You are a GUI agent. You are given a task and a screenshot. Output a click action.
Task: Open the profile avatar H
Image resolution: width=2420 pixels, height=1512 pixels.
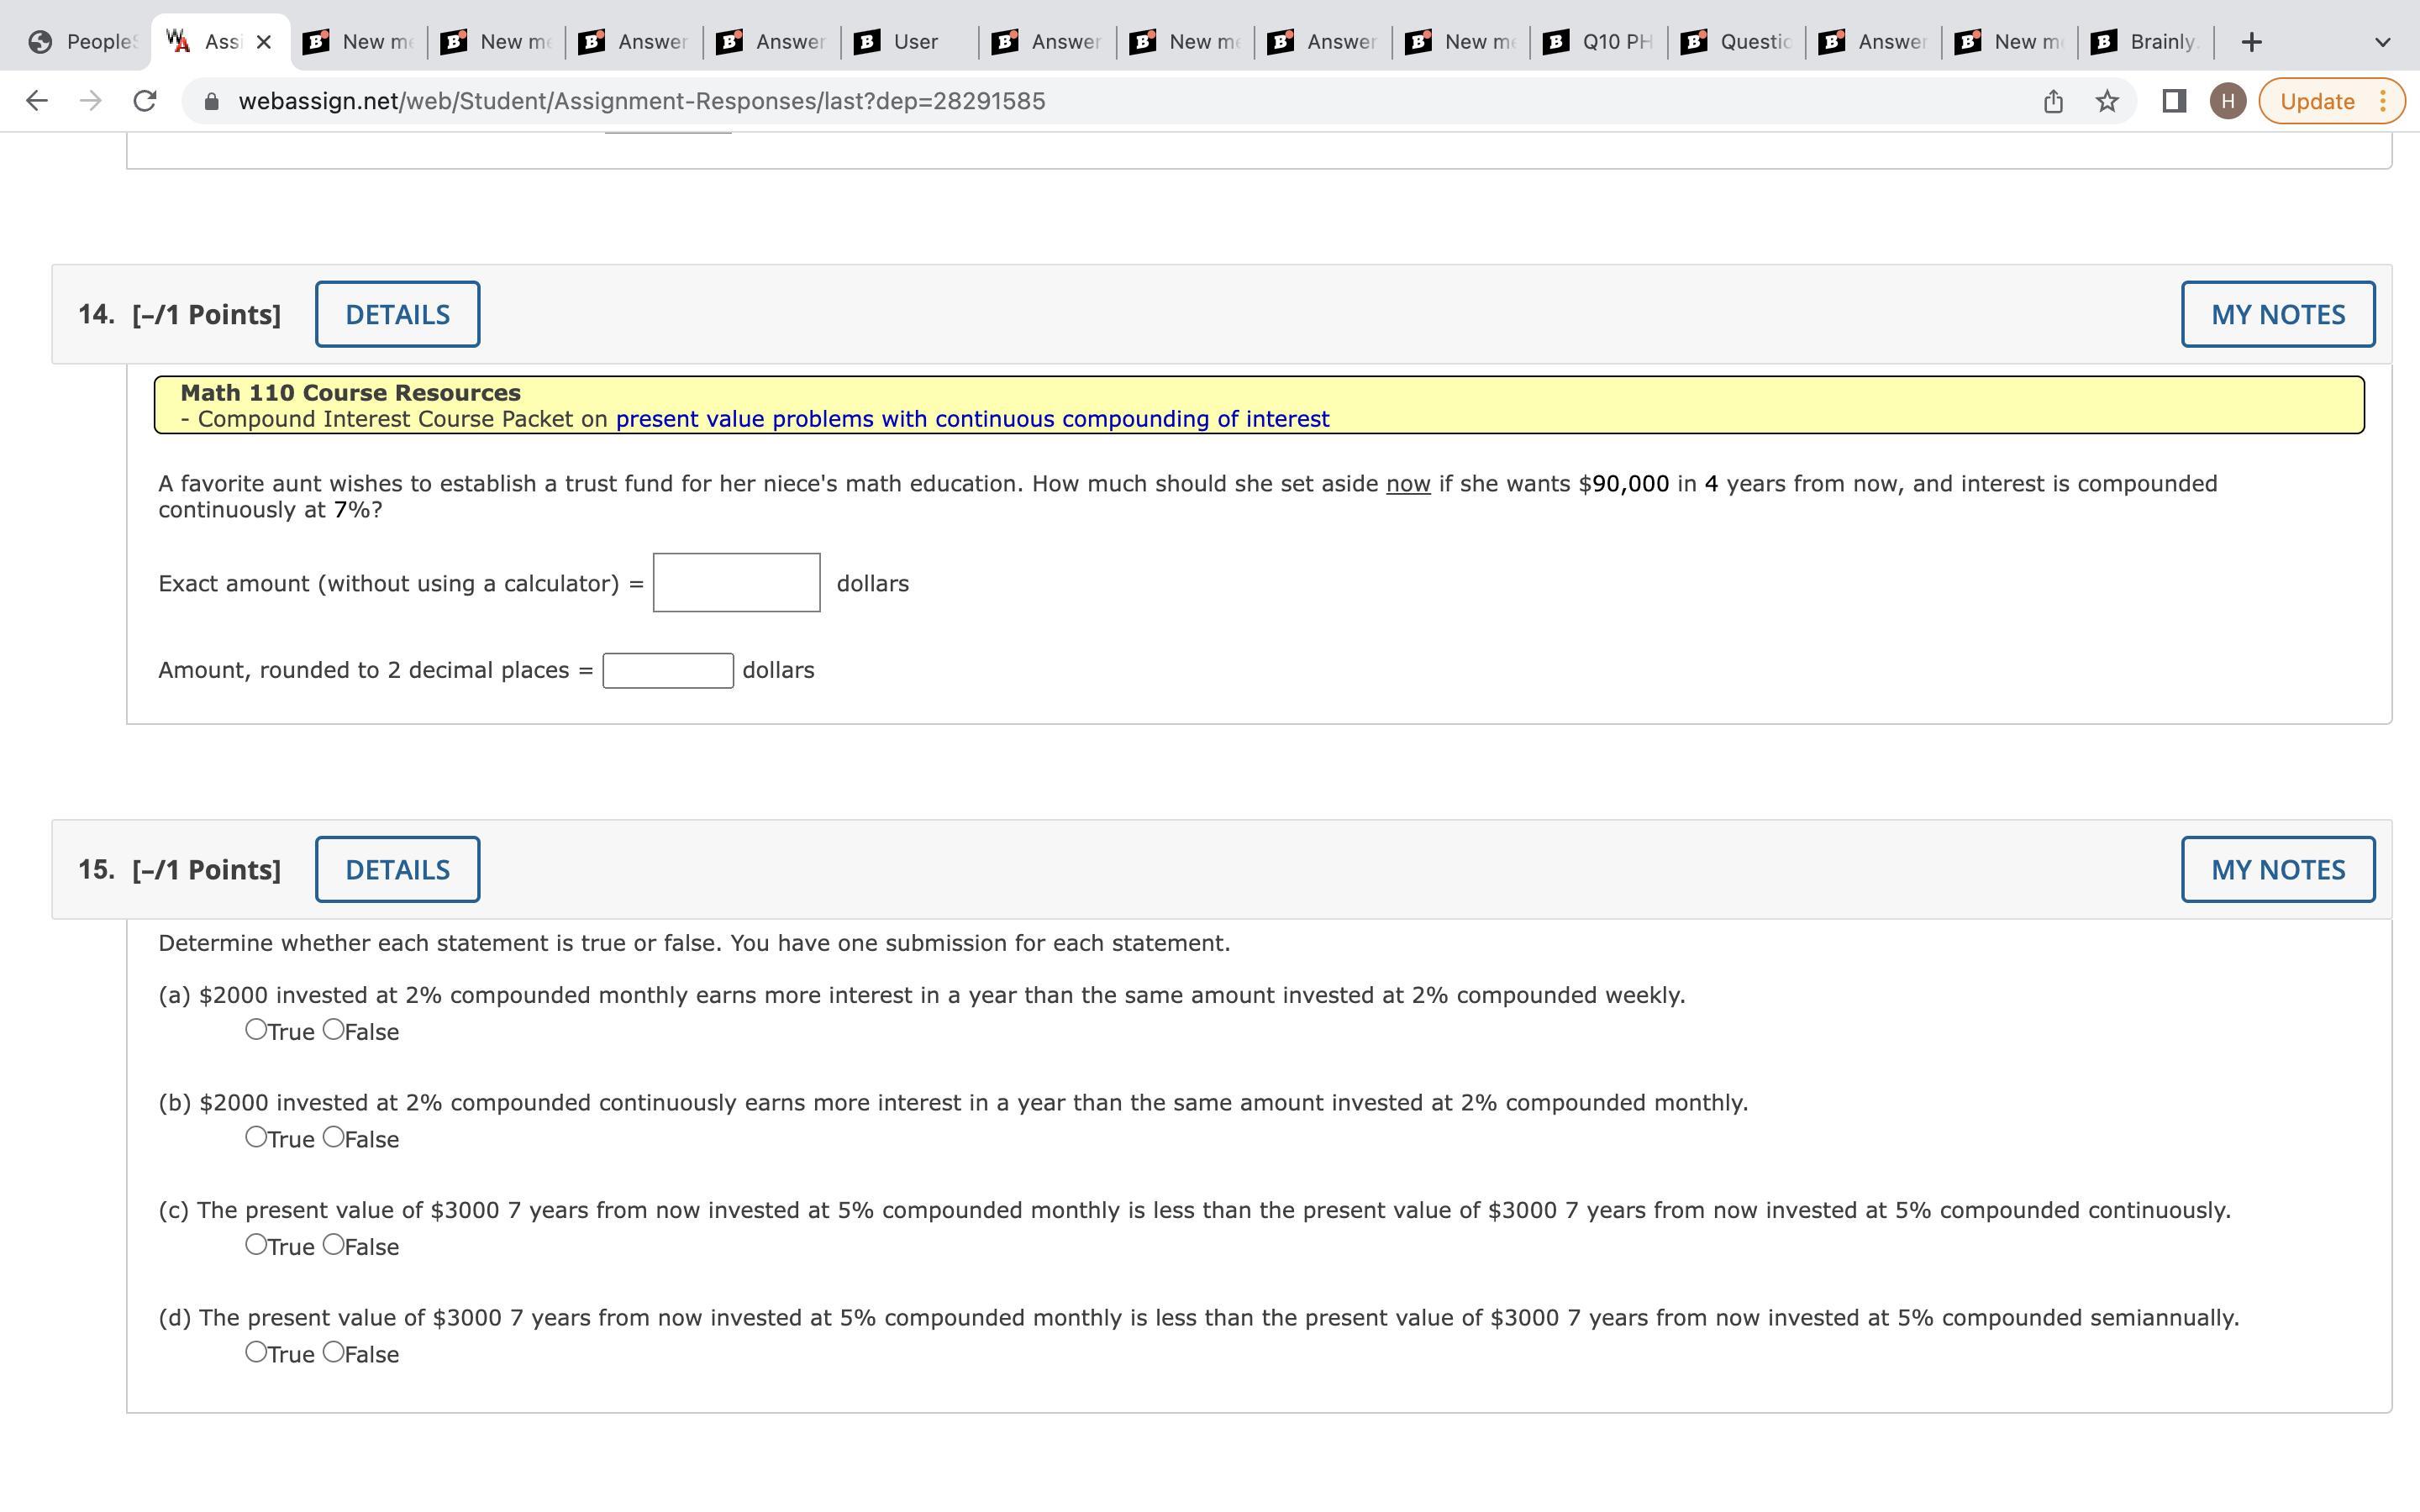2227,101
